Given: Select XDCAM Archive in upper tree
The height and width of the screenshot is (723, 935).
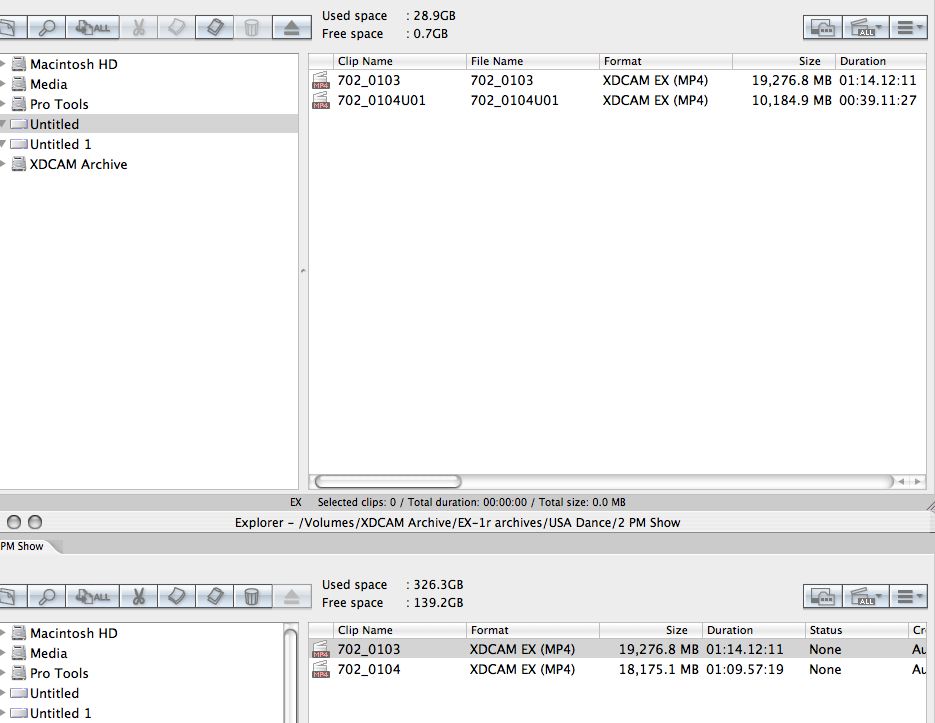Looking at the screenshot, I should [x=78, y=164].
